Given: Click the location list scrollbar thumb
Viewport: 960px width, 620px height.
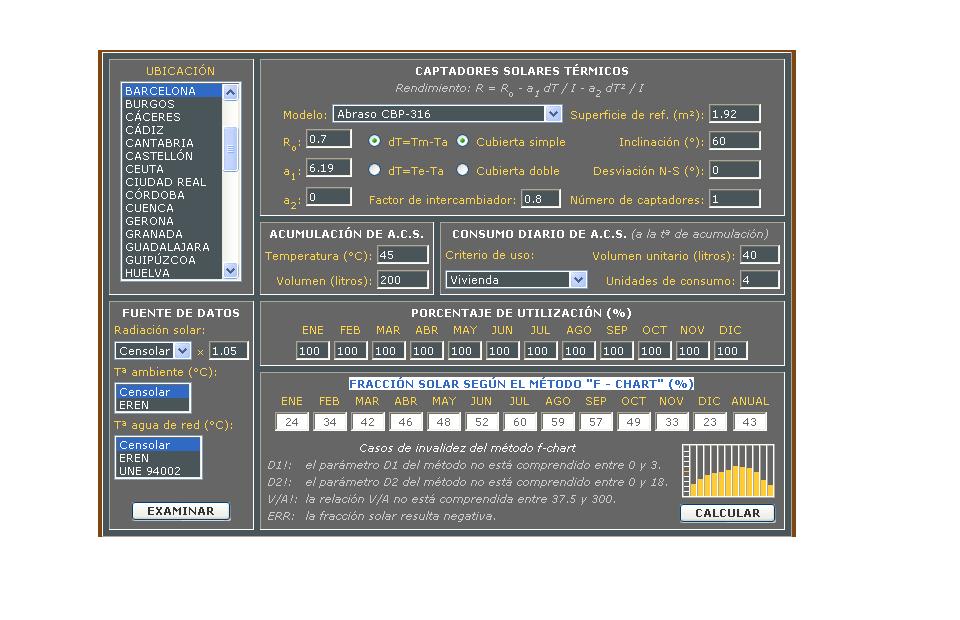Looking at the screenshot, I should (x=230, y=149).
